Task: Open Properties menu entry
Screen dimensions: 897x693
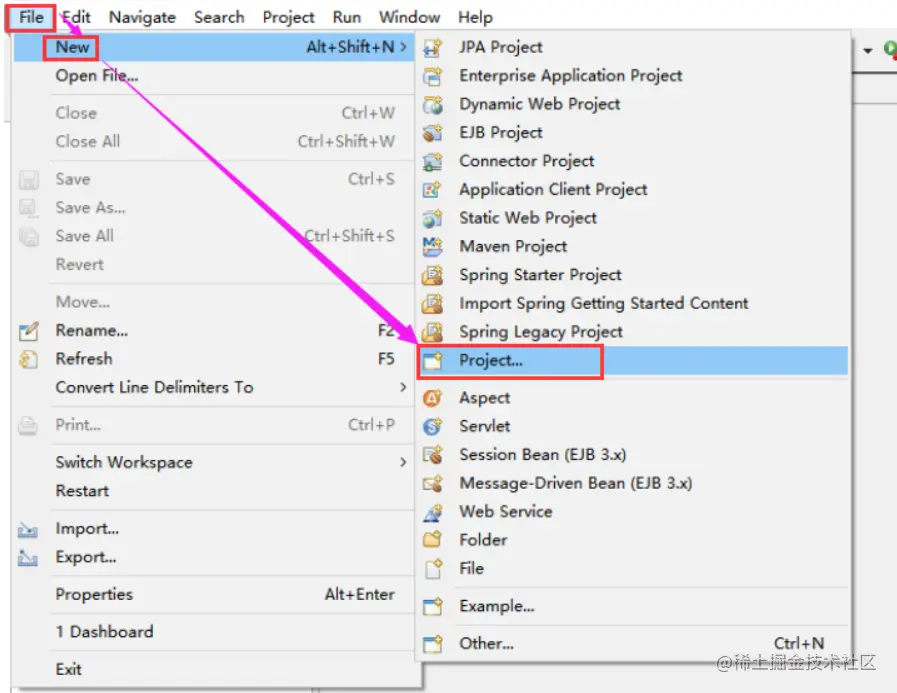Action: 213,595
